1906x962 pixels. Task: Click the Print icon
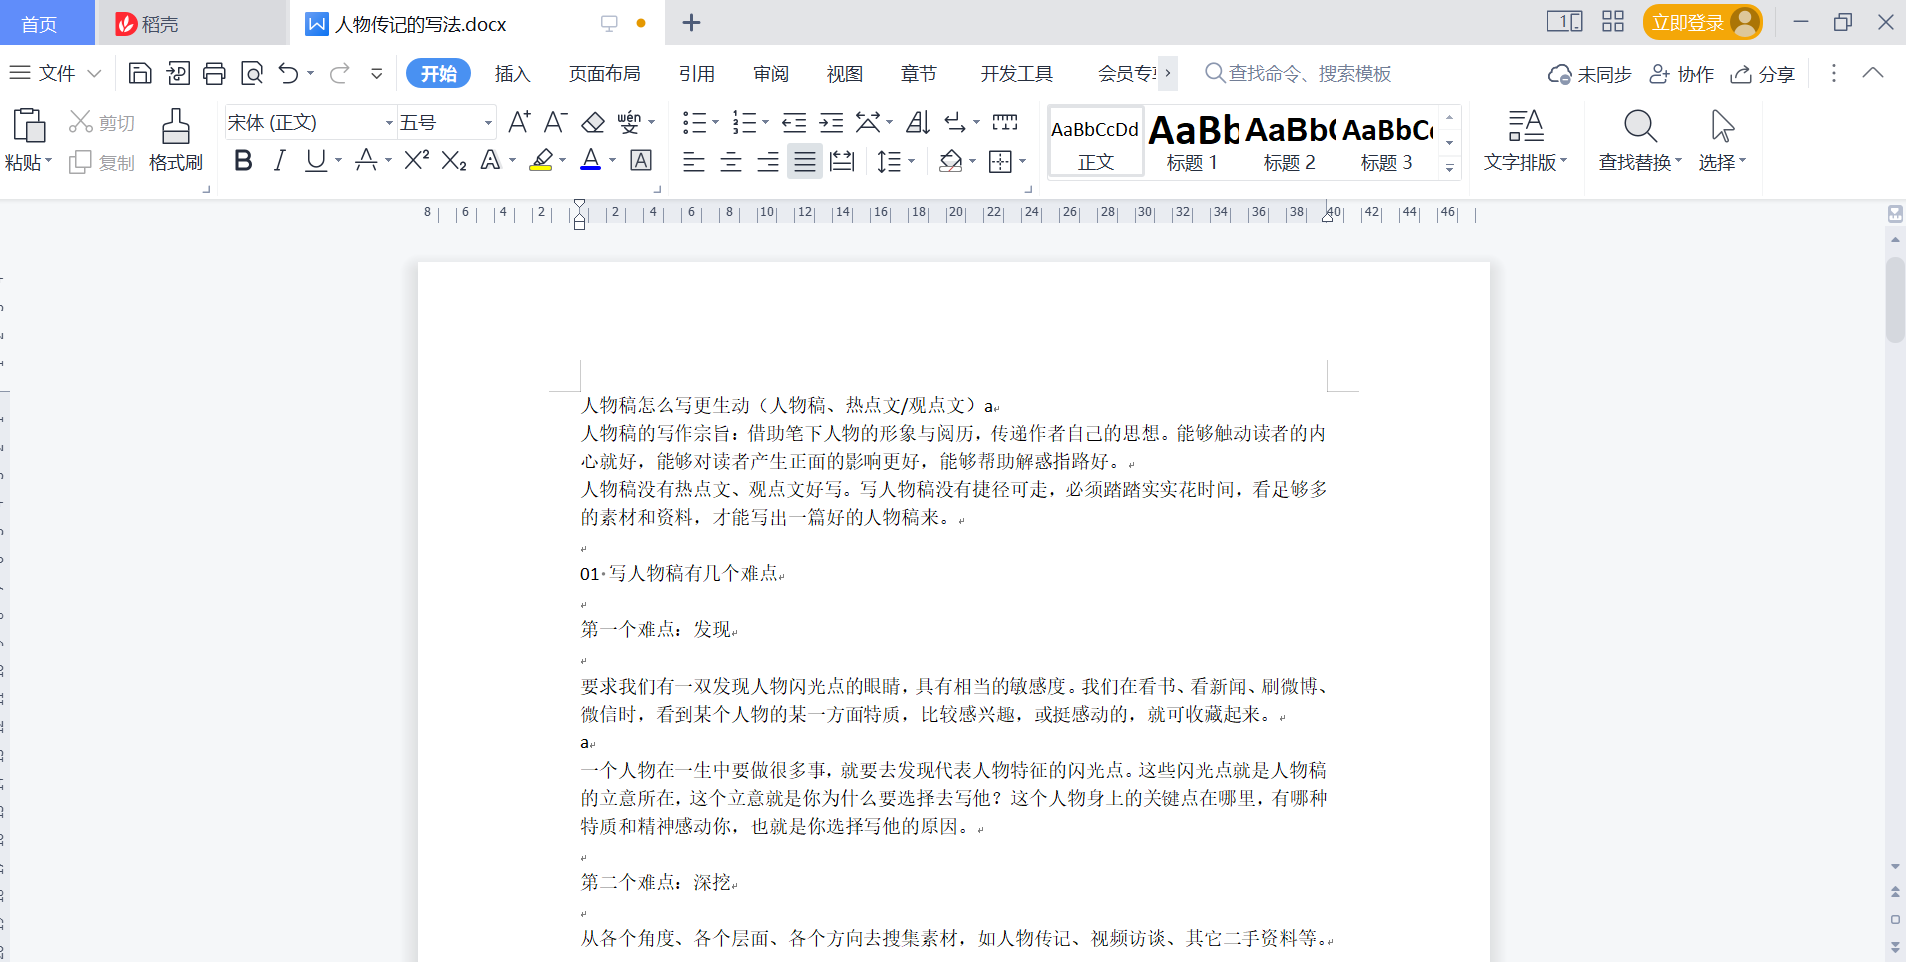[x=214, y=73]
